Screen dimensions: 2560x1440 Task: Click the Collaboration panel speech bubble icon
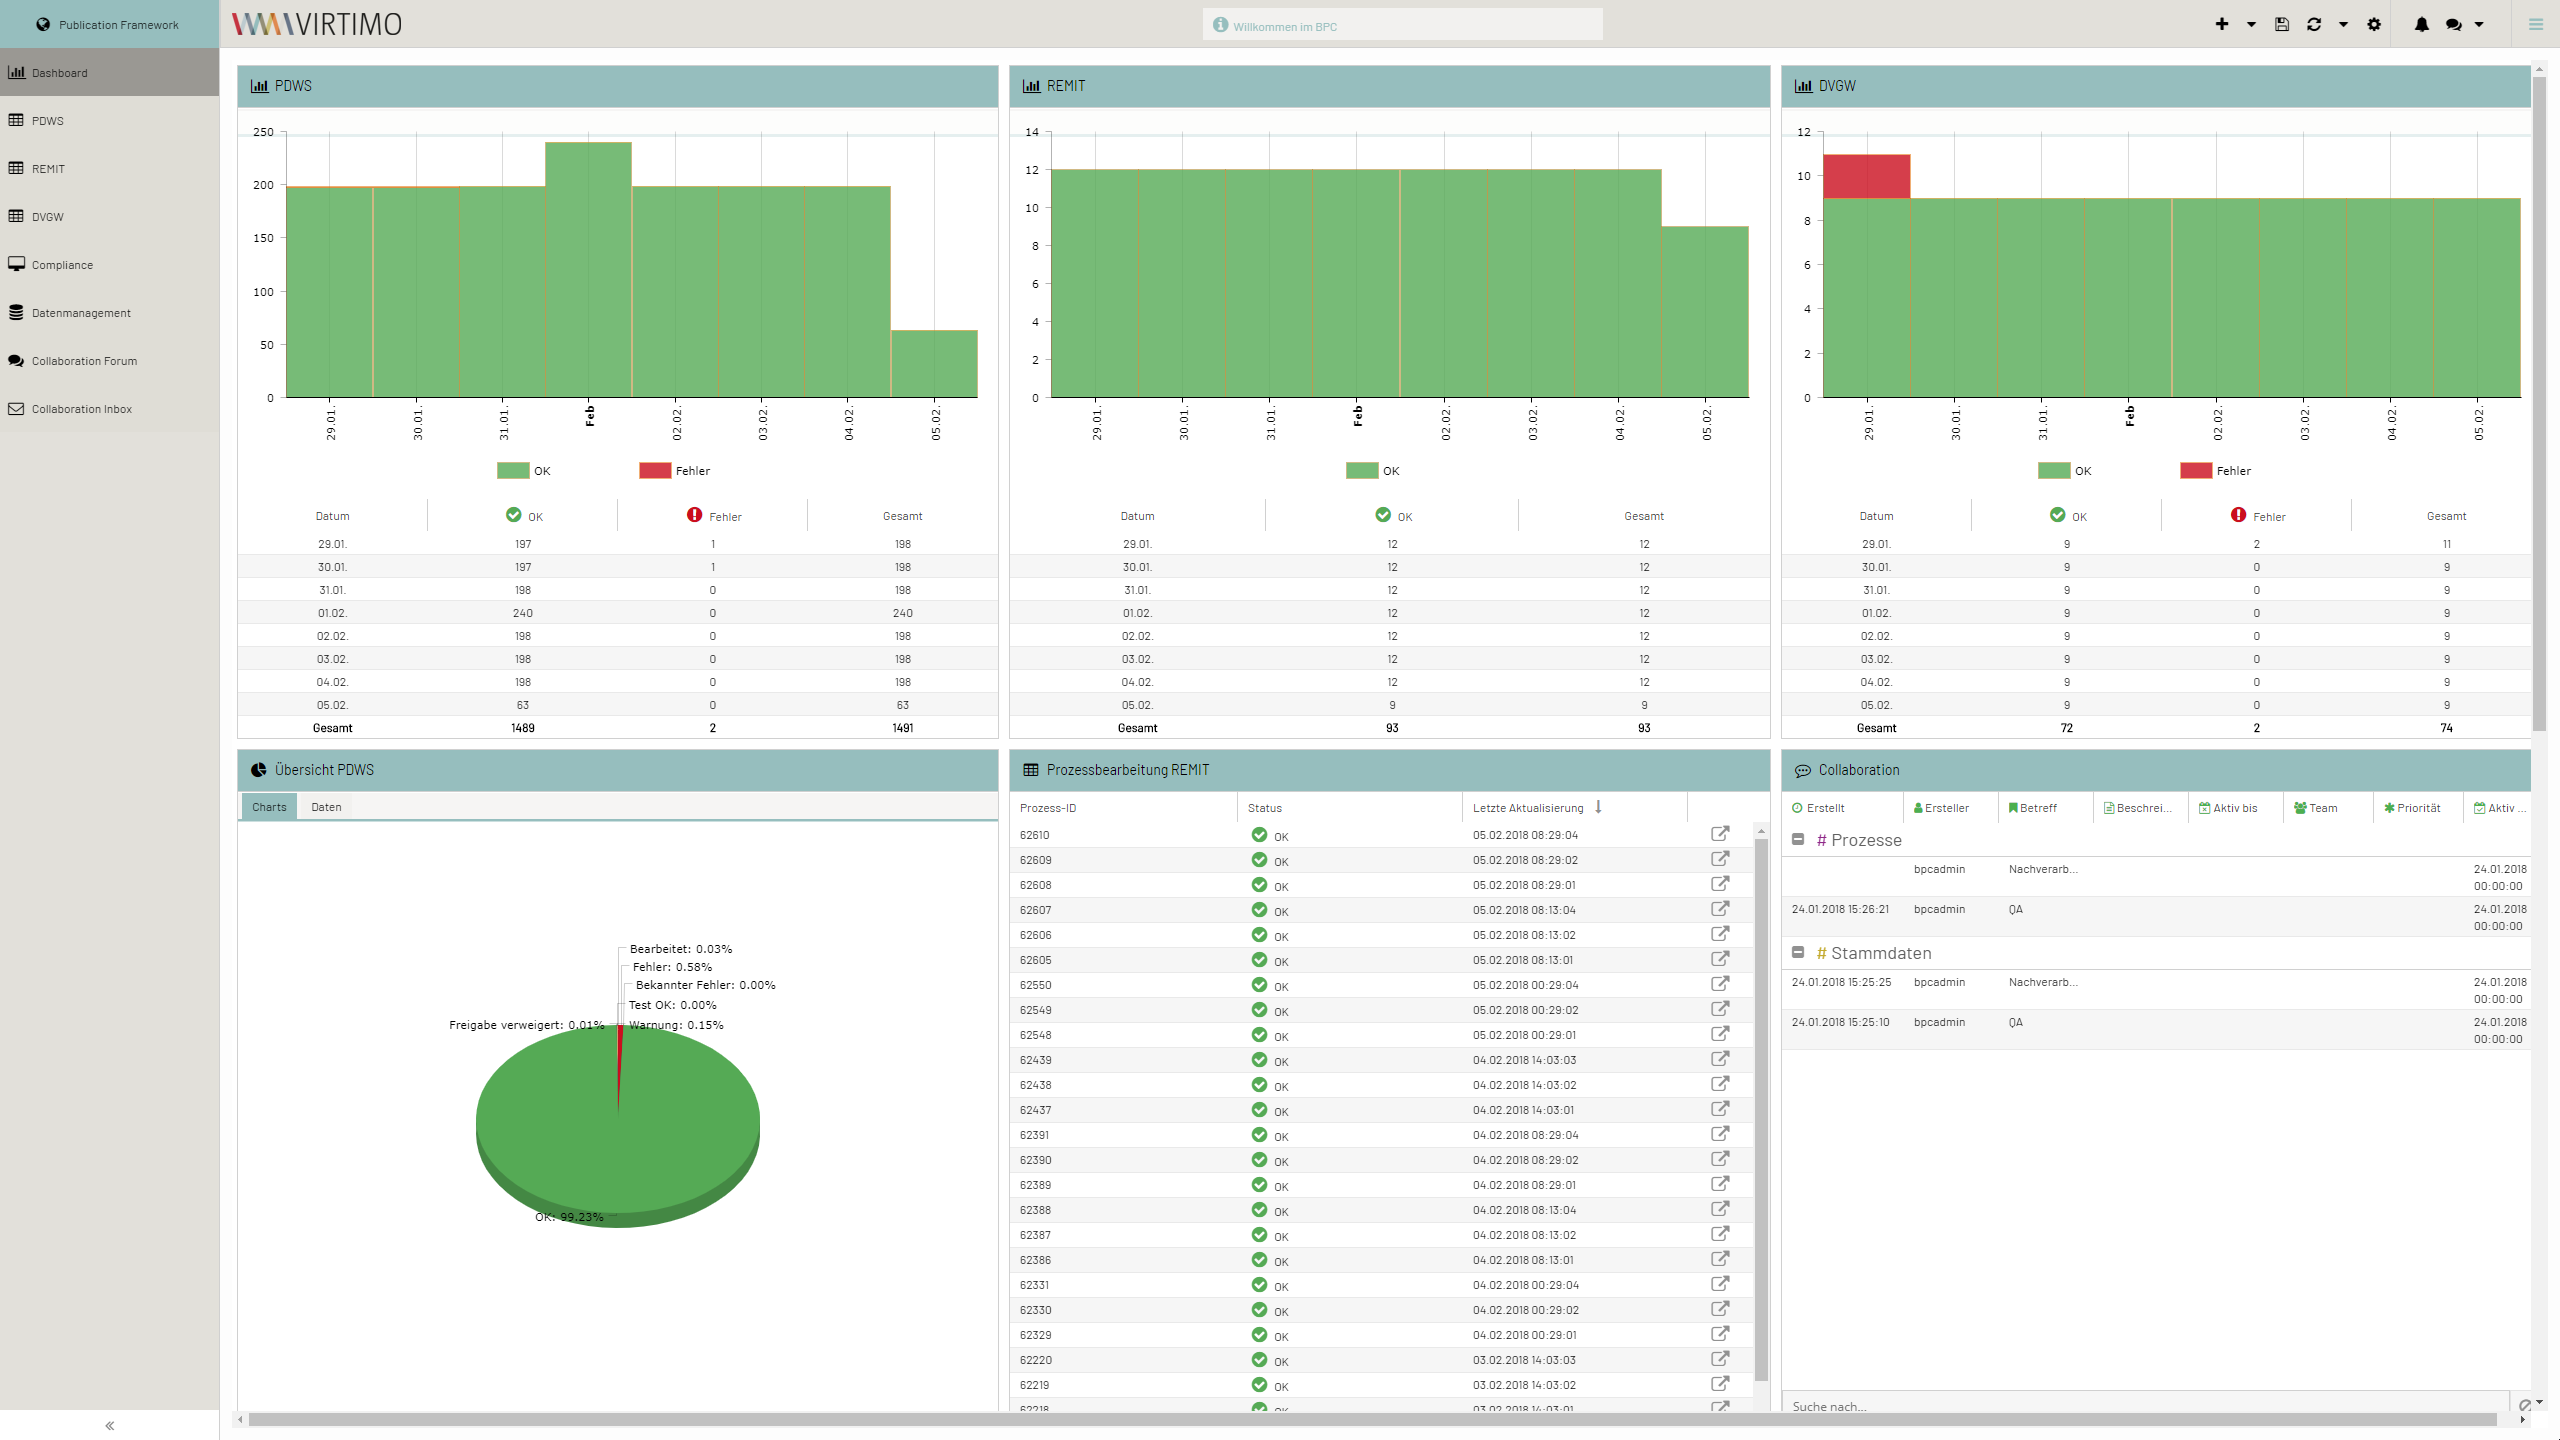1803,771
